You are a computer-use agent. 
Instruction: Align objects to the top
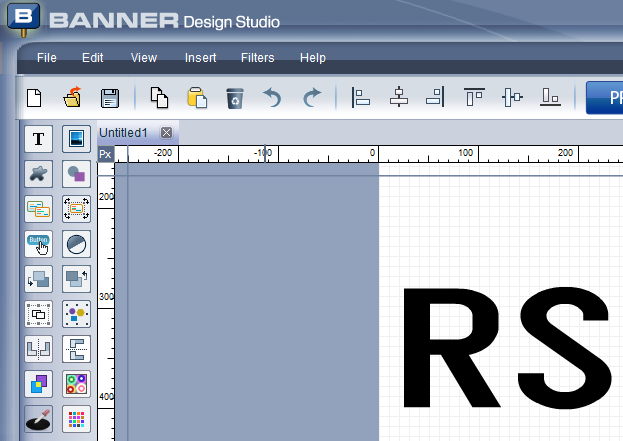point(474,98)
